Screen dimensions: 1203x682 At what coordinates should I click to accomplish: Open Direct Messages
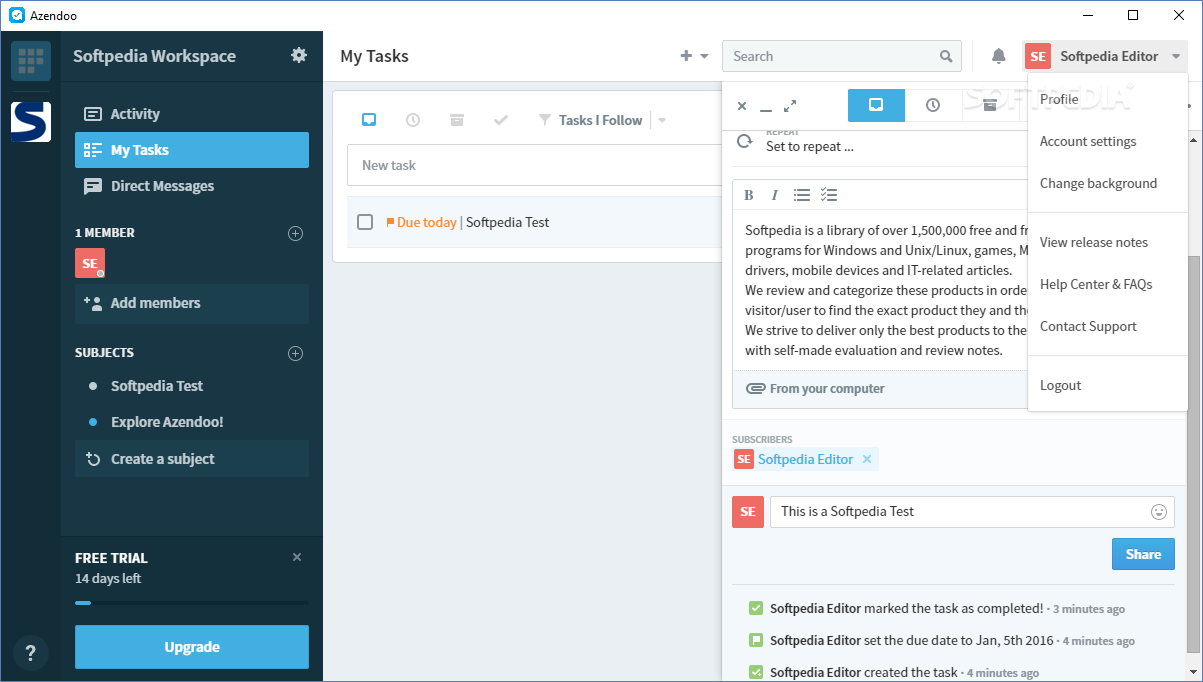(192, 186)
